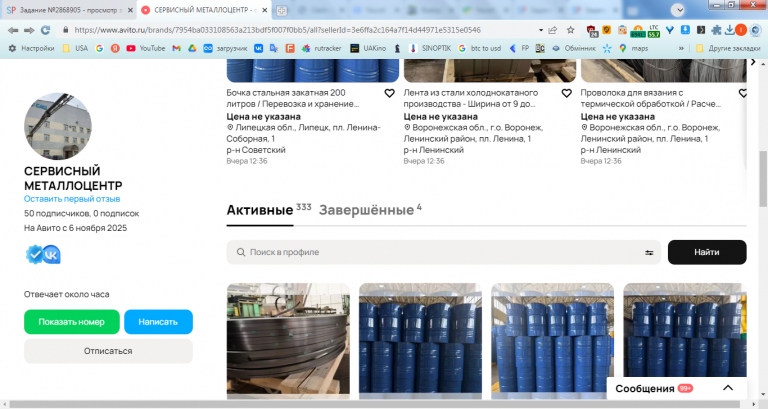Open the blue download-arrow extension
The width and height of the screenshot is (768, 409).
coord(685,30)
